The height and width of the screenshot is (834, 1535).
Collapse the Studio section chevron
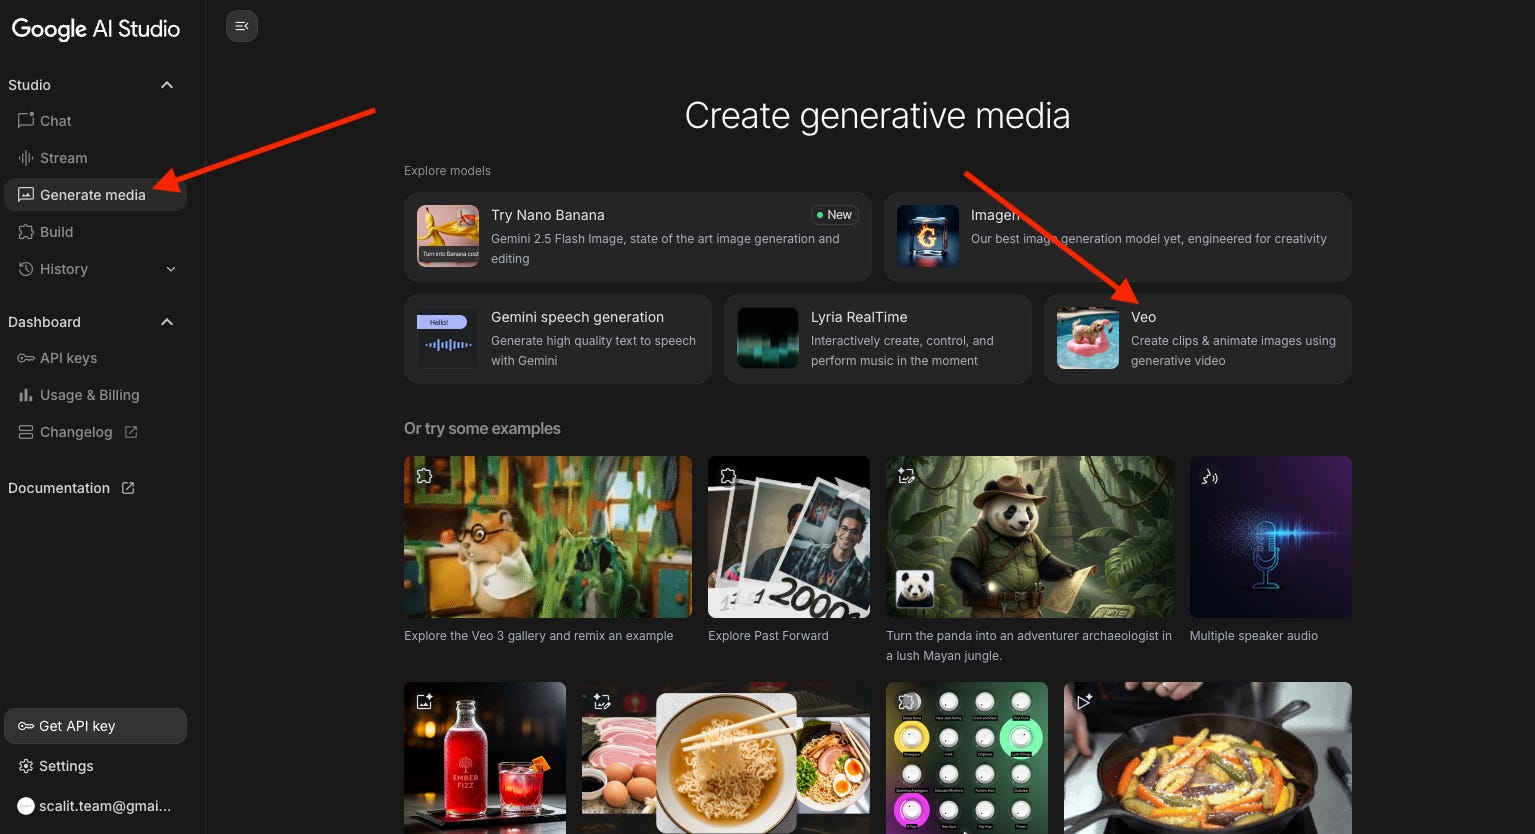coord(167,85)
